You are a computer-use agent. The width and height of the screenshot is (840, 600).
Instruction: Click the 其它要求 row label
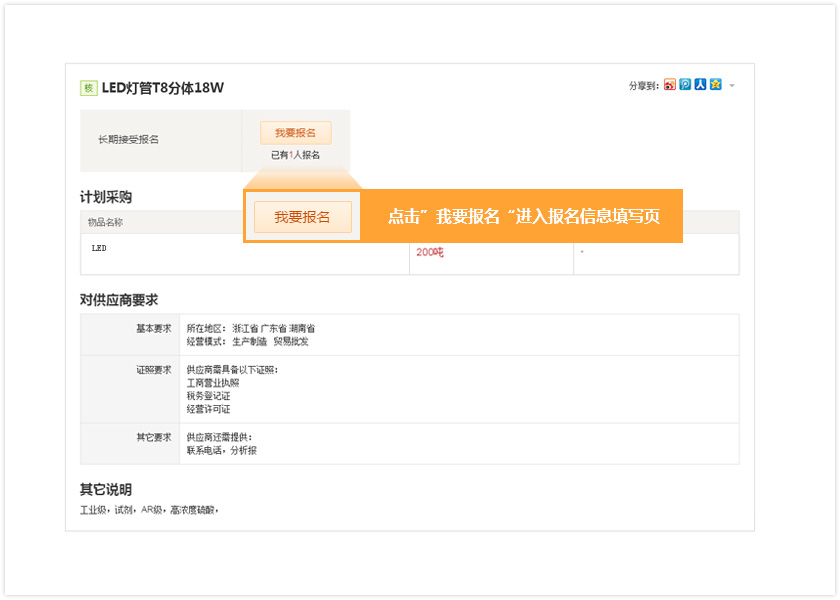click(154, 438)
